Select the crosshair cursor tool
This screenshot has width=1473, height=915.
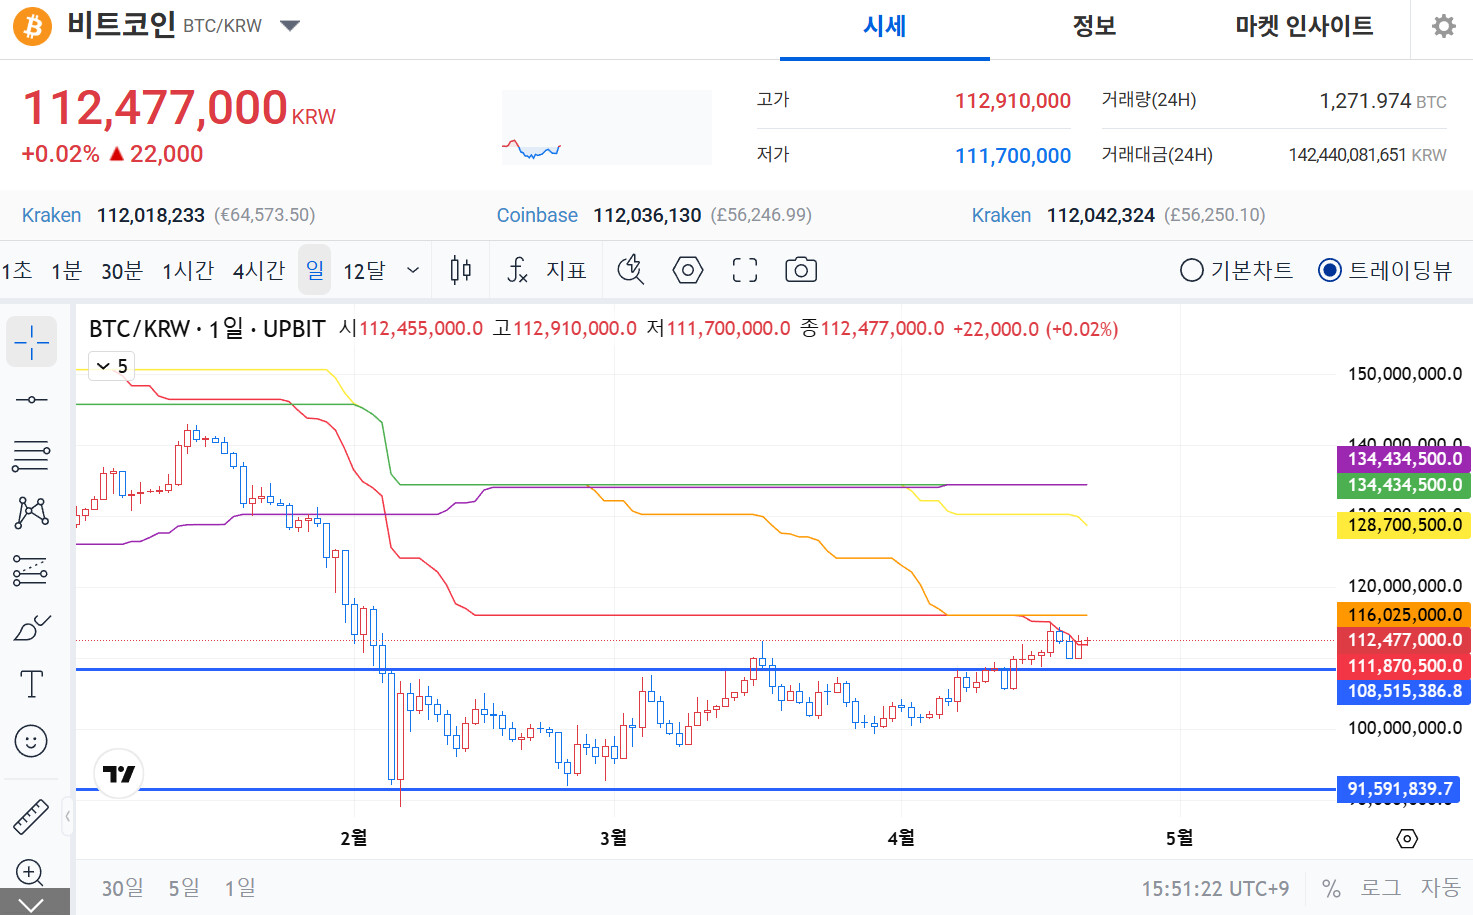32,342
